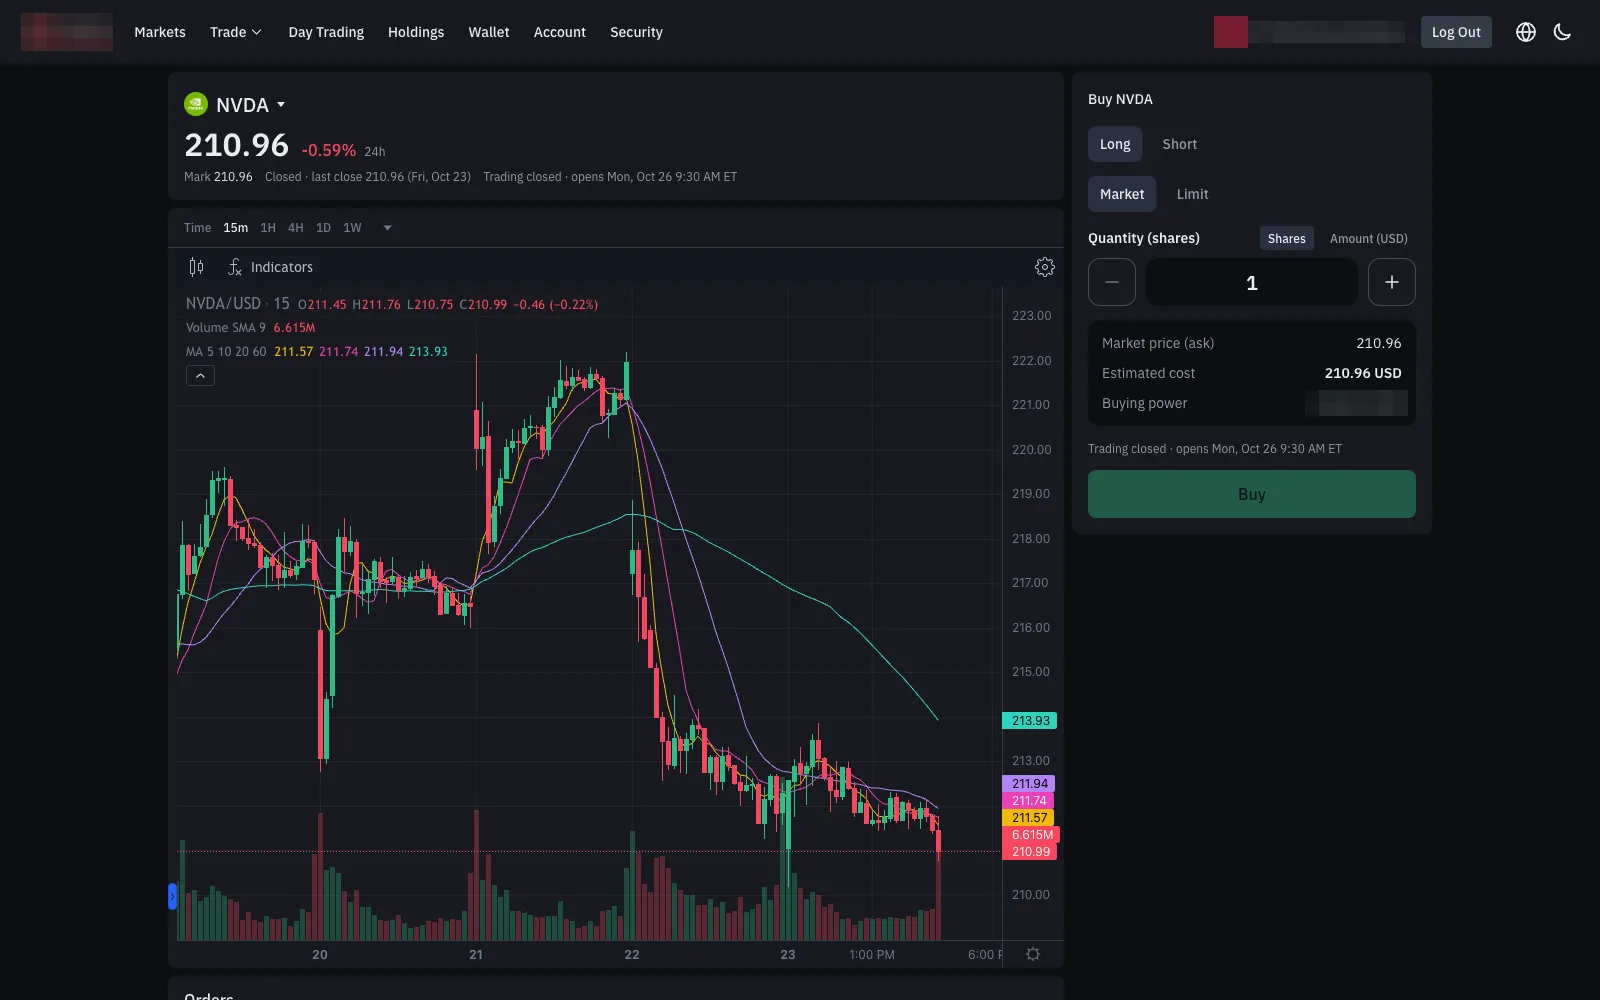The image size is (1600, 1000).
Task: Click the Log Out button
Action: click(x=1456, y=32)
